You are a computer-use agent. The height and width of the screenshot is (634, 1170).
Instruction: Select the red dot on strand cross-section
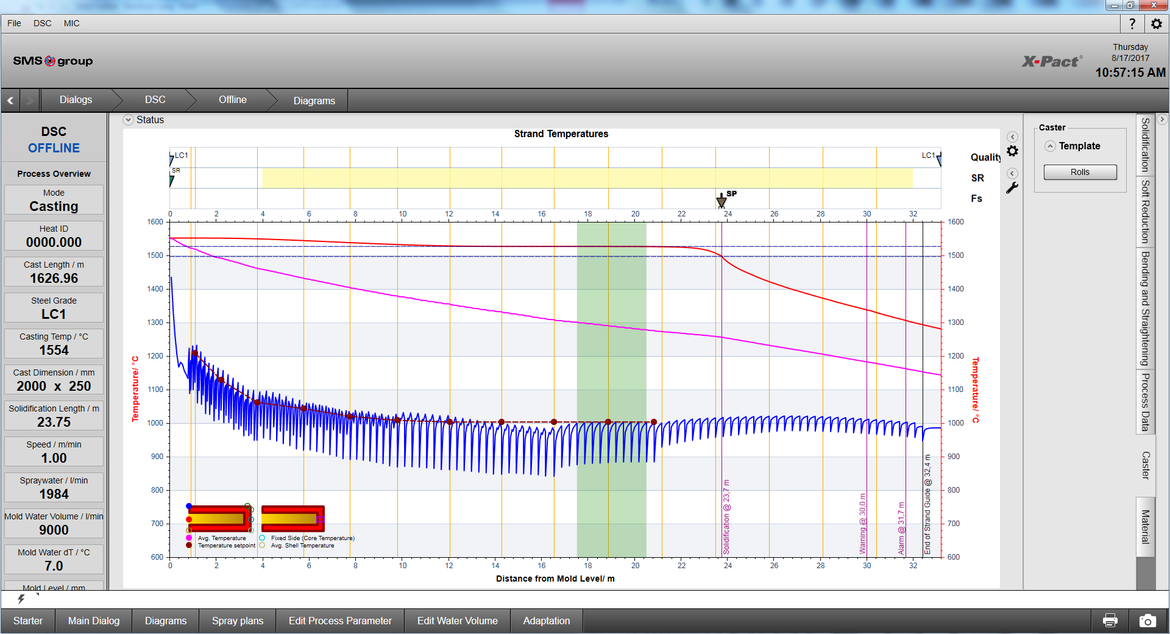[x=190, y=519]
